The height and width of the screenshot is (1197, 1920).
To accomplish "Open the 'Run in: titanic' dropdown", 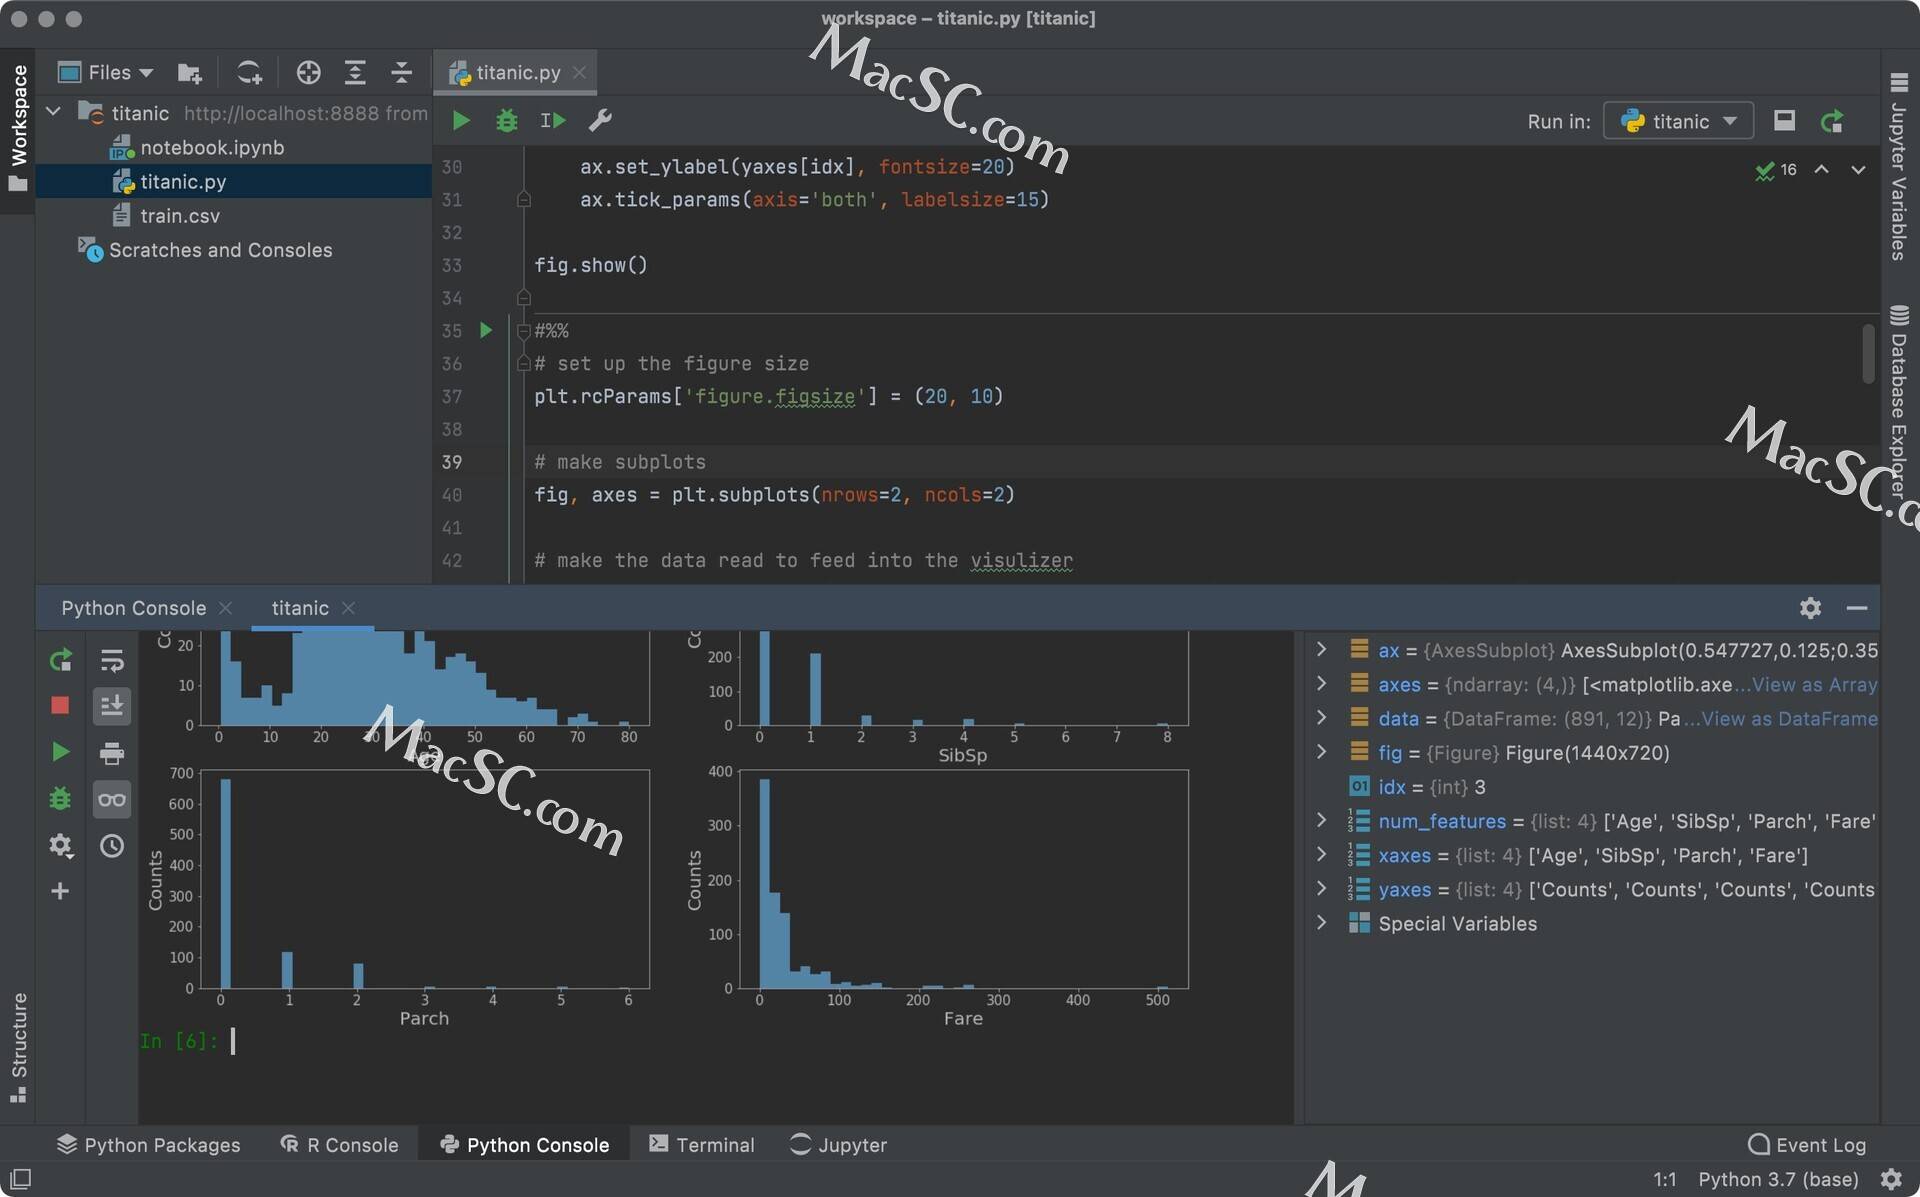I will 1677,120.
